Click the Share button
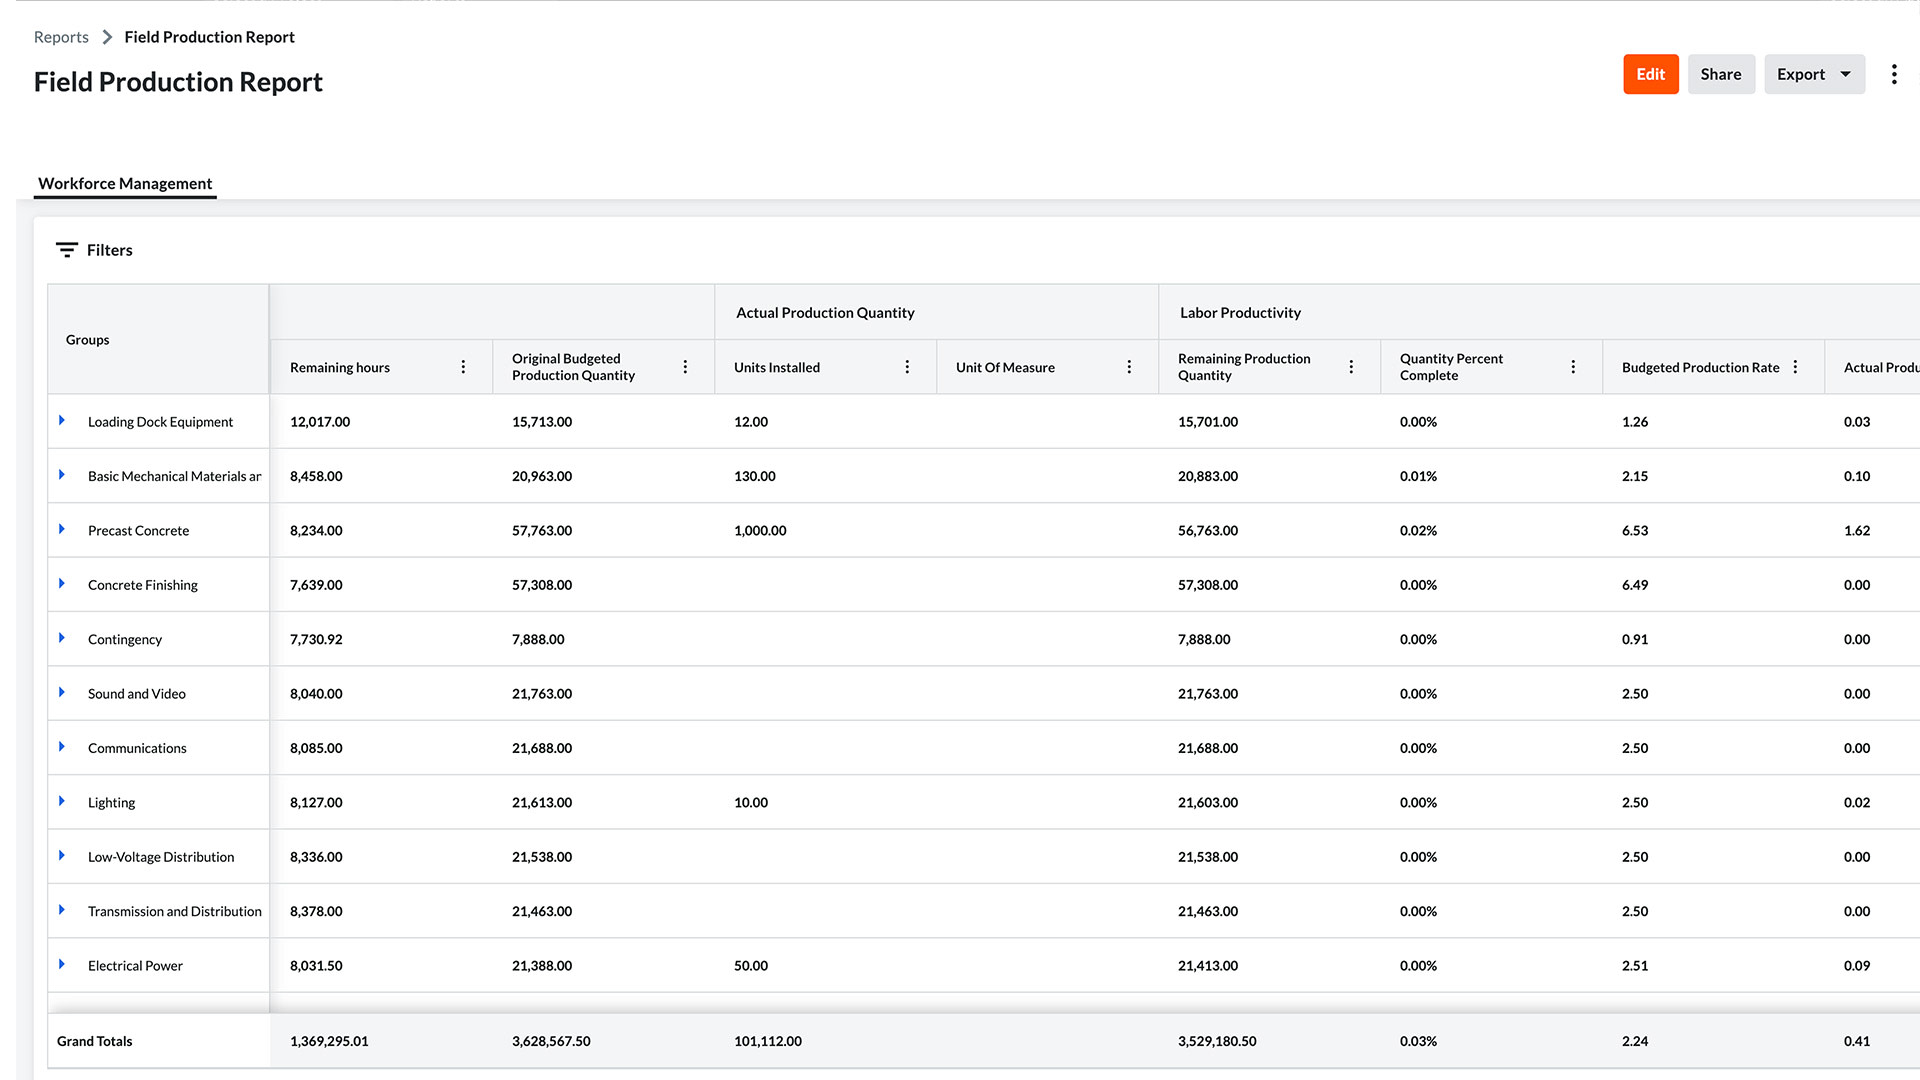 coord(1721,74)
